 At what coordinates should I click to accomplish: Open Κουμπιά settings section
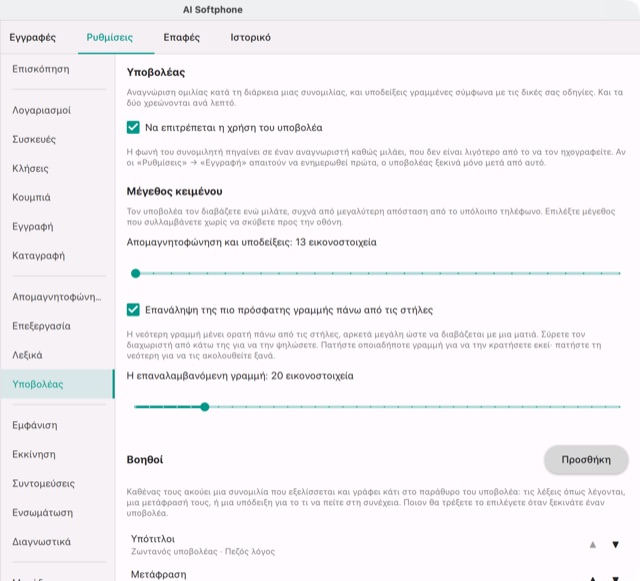coord(57,197)
